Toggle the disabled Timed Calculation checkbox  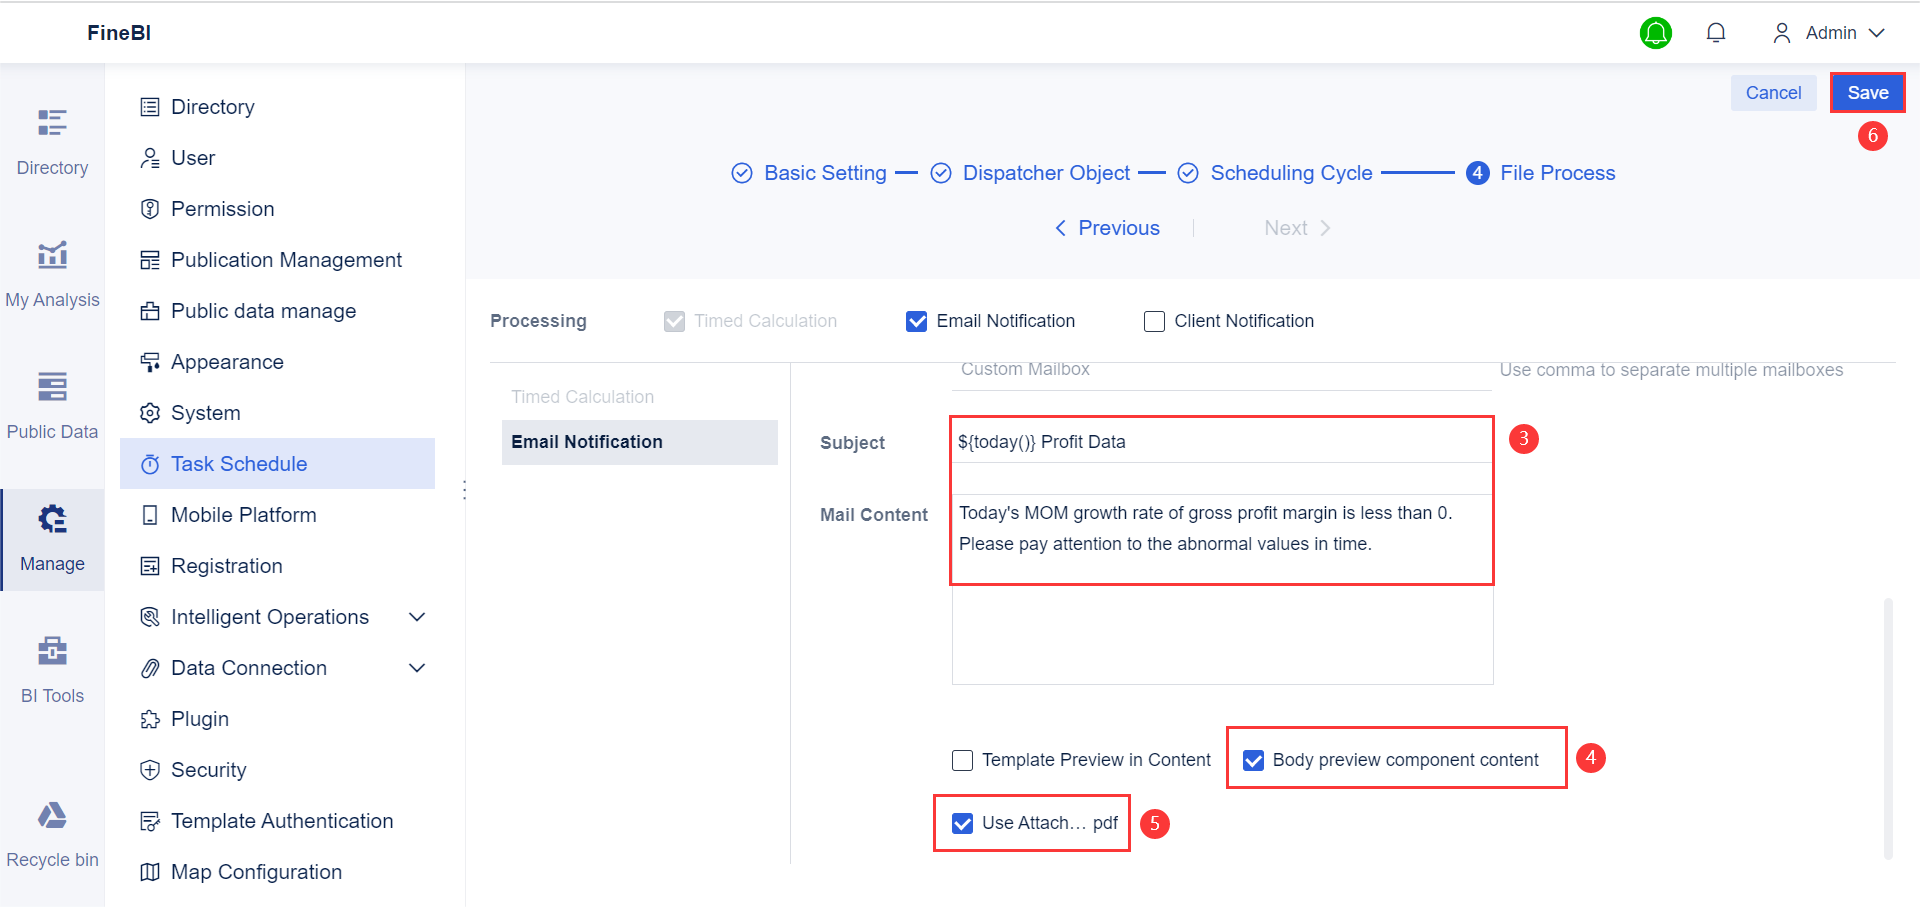pyautogui.click(x=674, y=321)
